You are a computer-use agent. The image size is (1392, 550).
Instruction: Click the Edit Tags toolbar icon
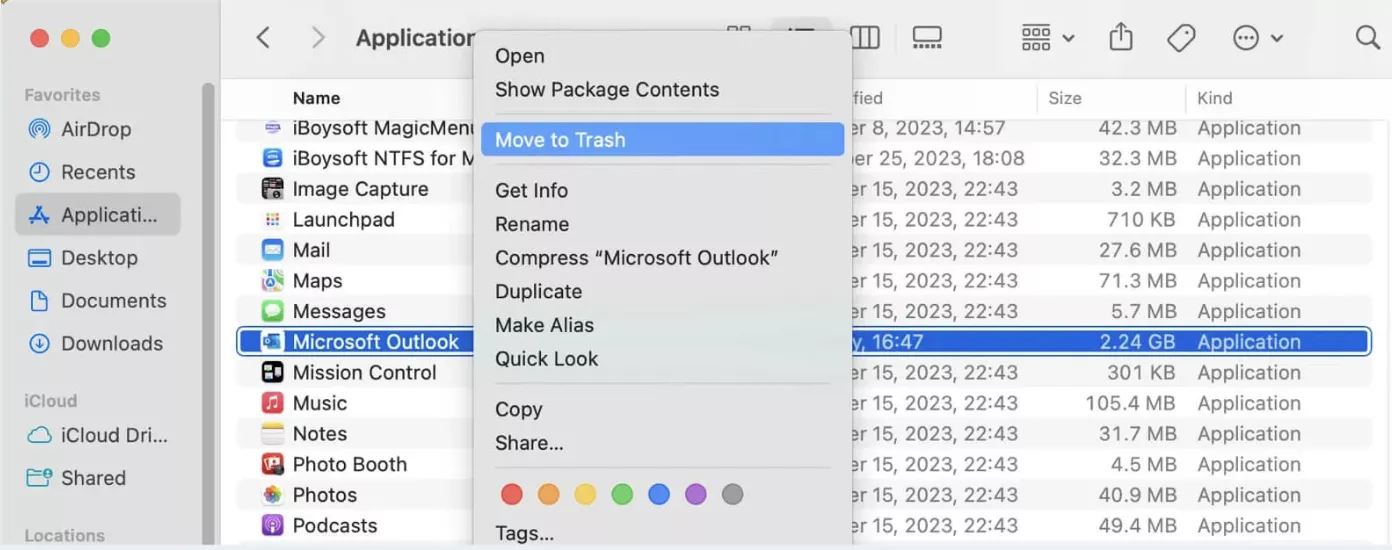click(1181, 38)
